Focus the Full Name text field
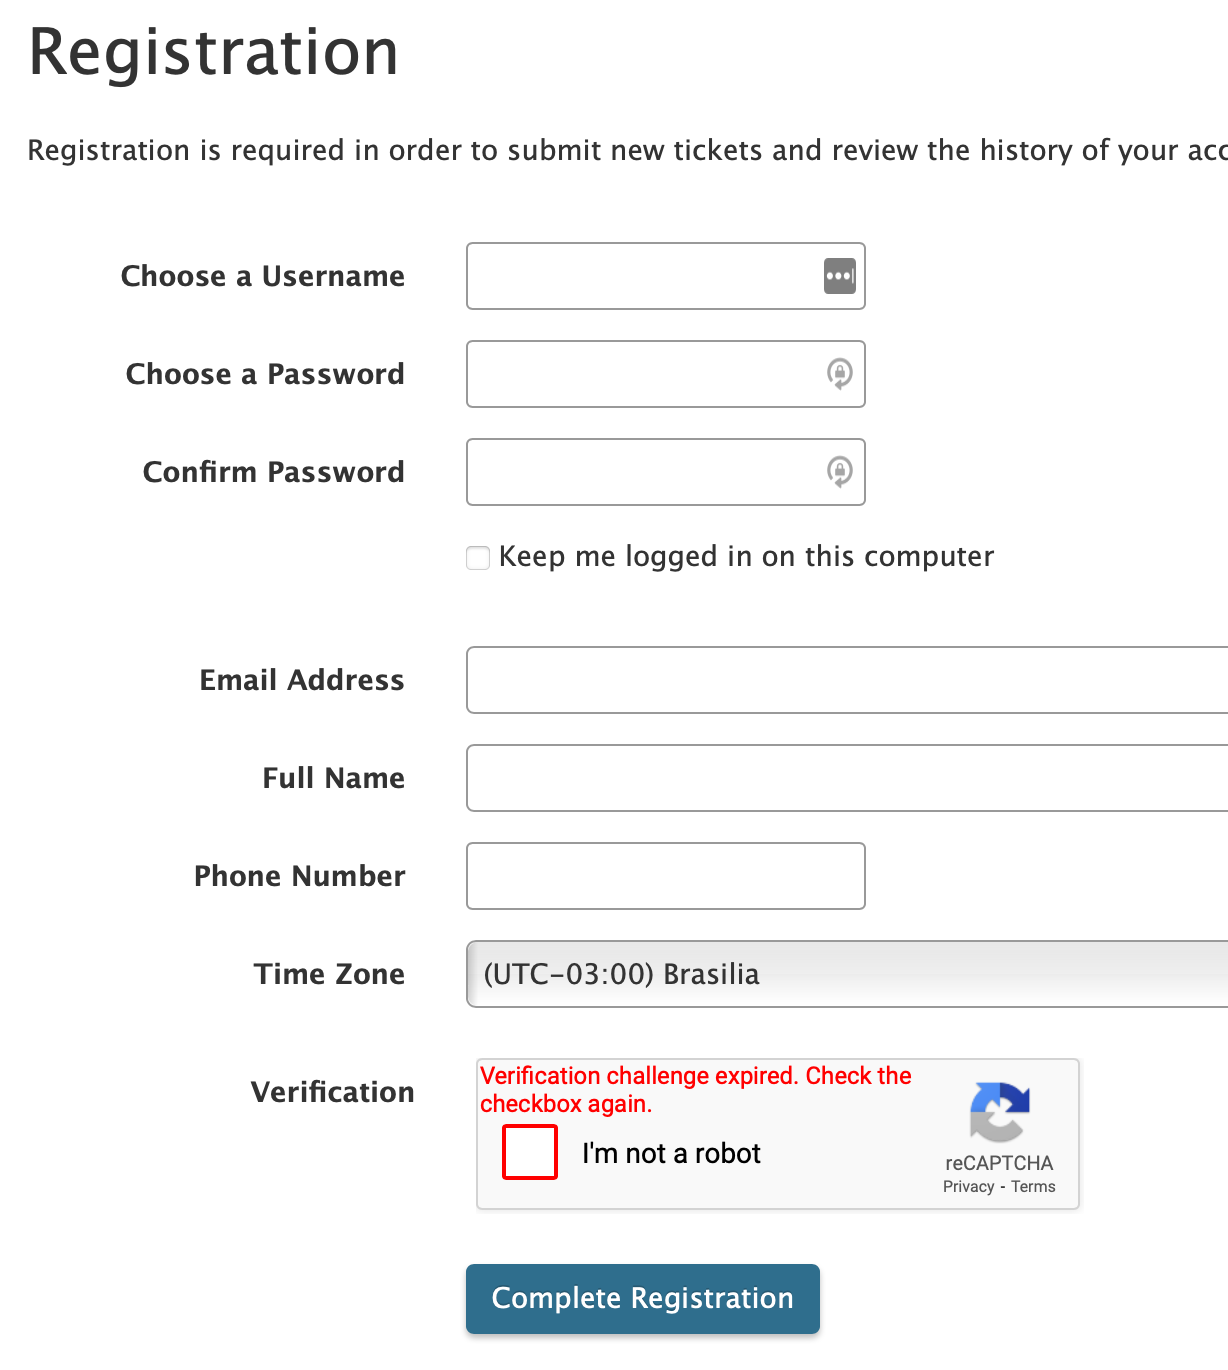The height and width of the screenshot is (1370, 1228). click(x=846, y=778)
